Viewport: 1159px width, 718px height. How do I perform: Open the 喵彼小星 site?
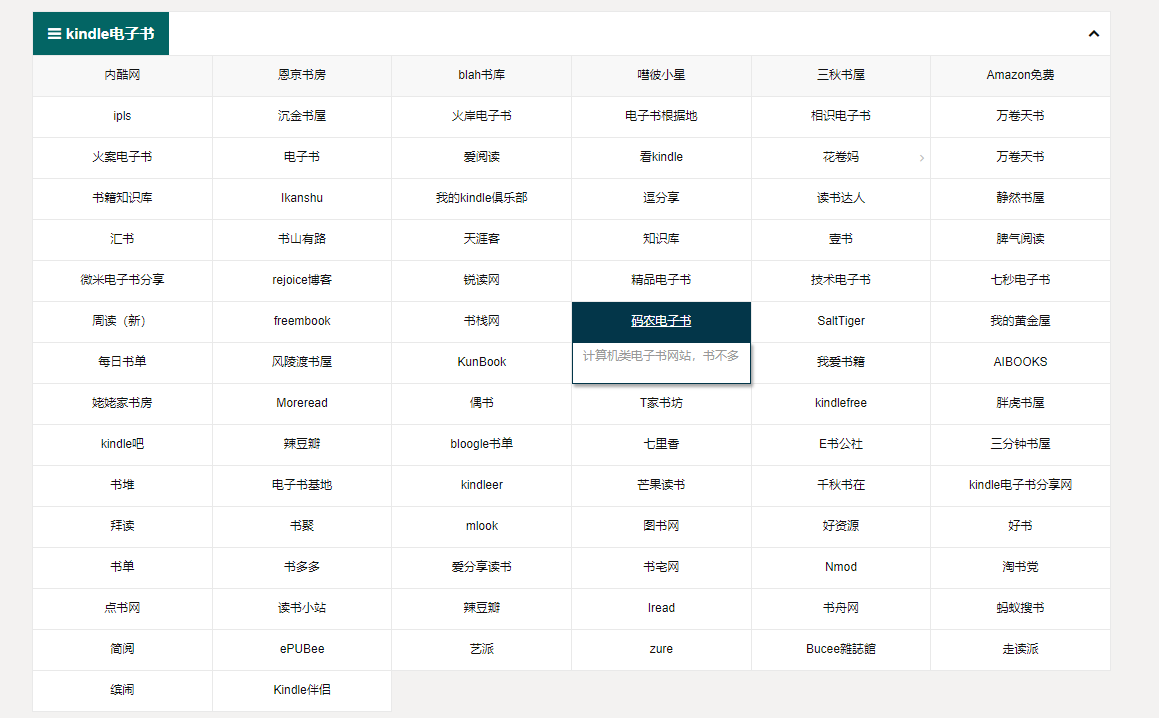point(660,75)
